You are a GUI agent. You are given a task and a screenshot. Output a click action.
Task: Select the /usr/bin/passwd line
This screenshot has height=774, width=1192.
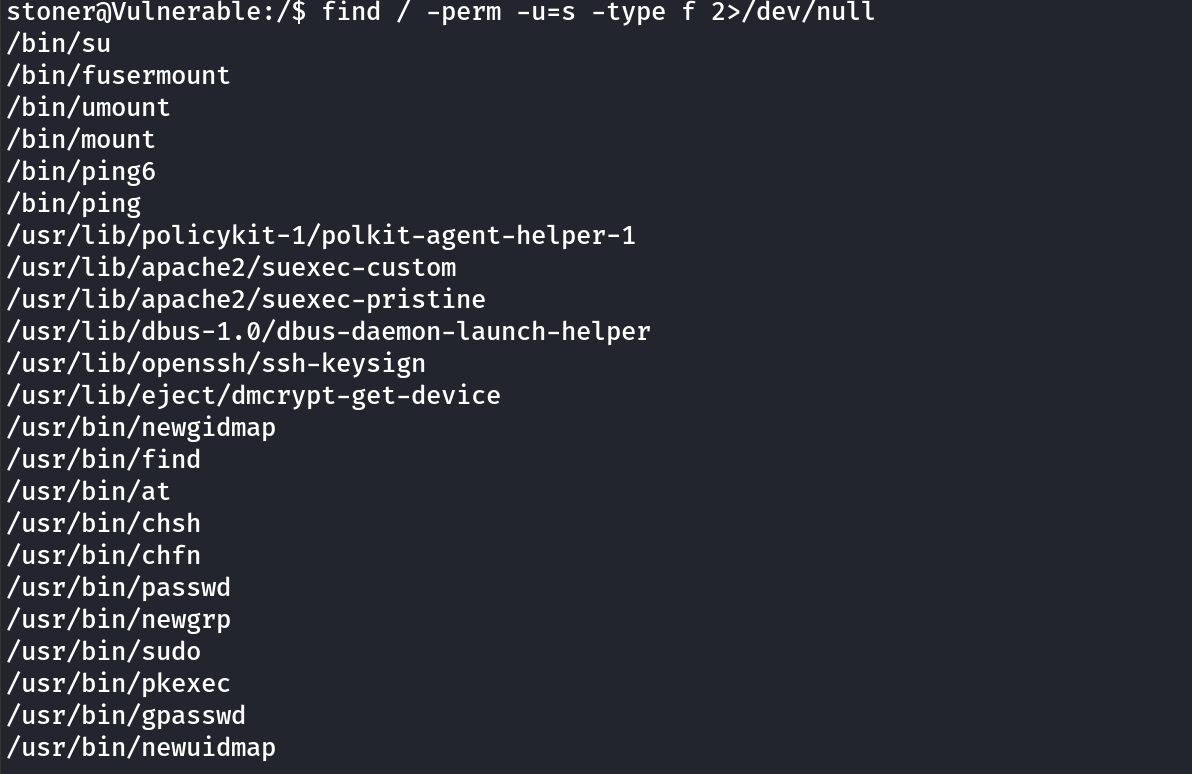118,588
